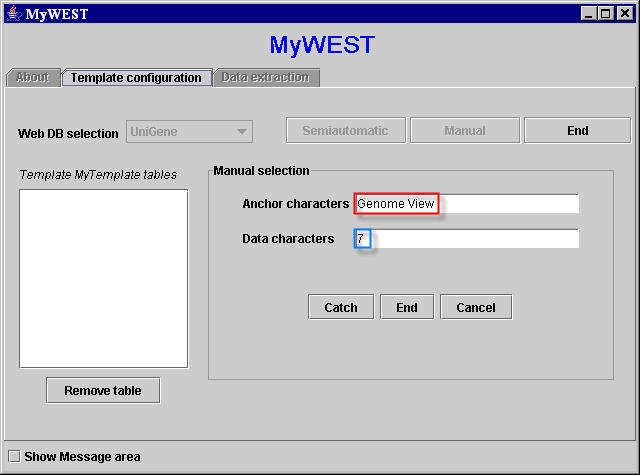640x475 pixels.
Task: Open the Web DB selection UniGene dropdown
Action: 189,131
